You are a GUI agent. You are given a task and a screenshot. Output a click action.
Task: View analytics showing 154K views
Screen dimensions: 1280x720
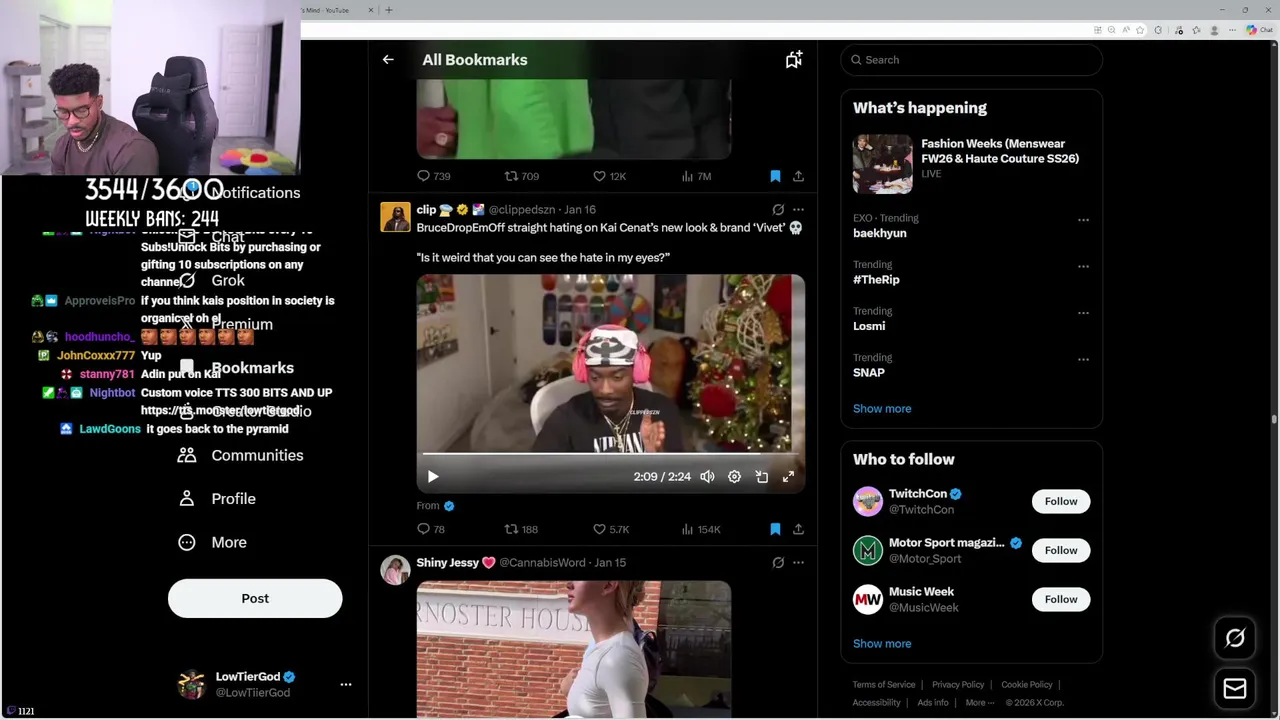688,529
